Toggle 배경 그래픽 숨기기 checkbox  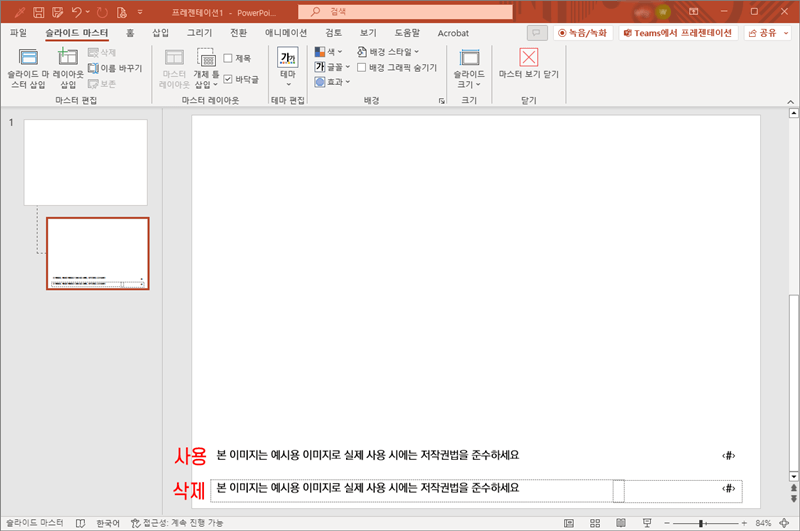[x=362, y=67]
